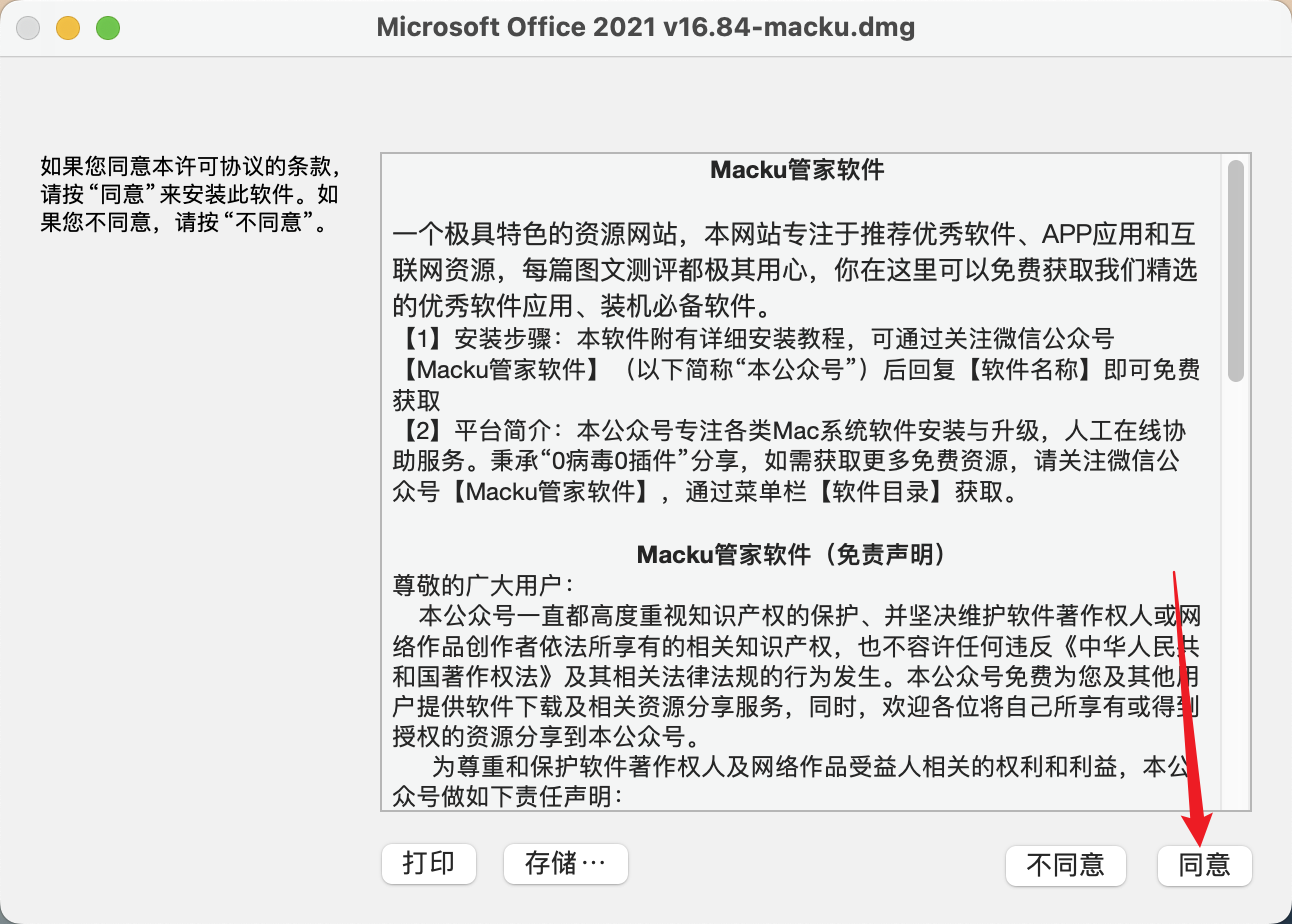
Task: Click the 打印 (Print) button
Action: click(428, 863)
